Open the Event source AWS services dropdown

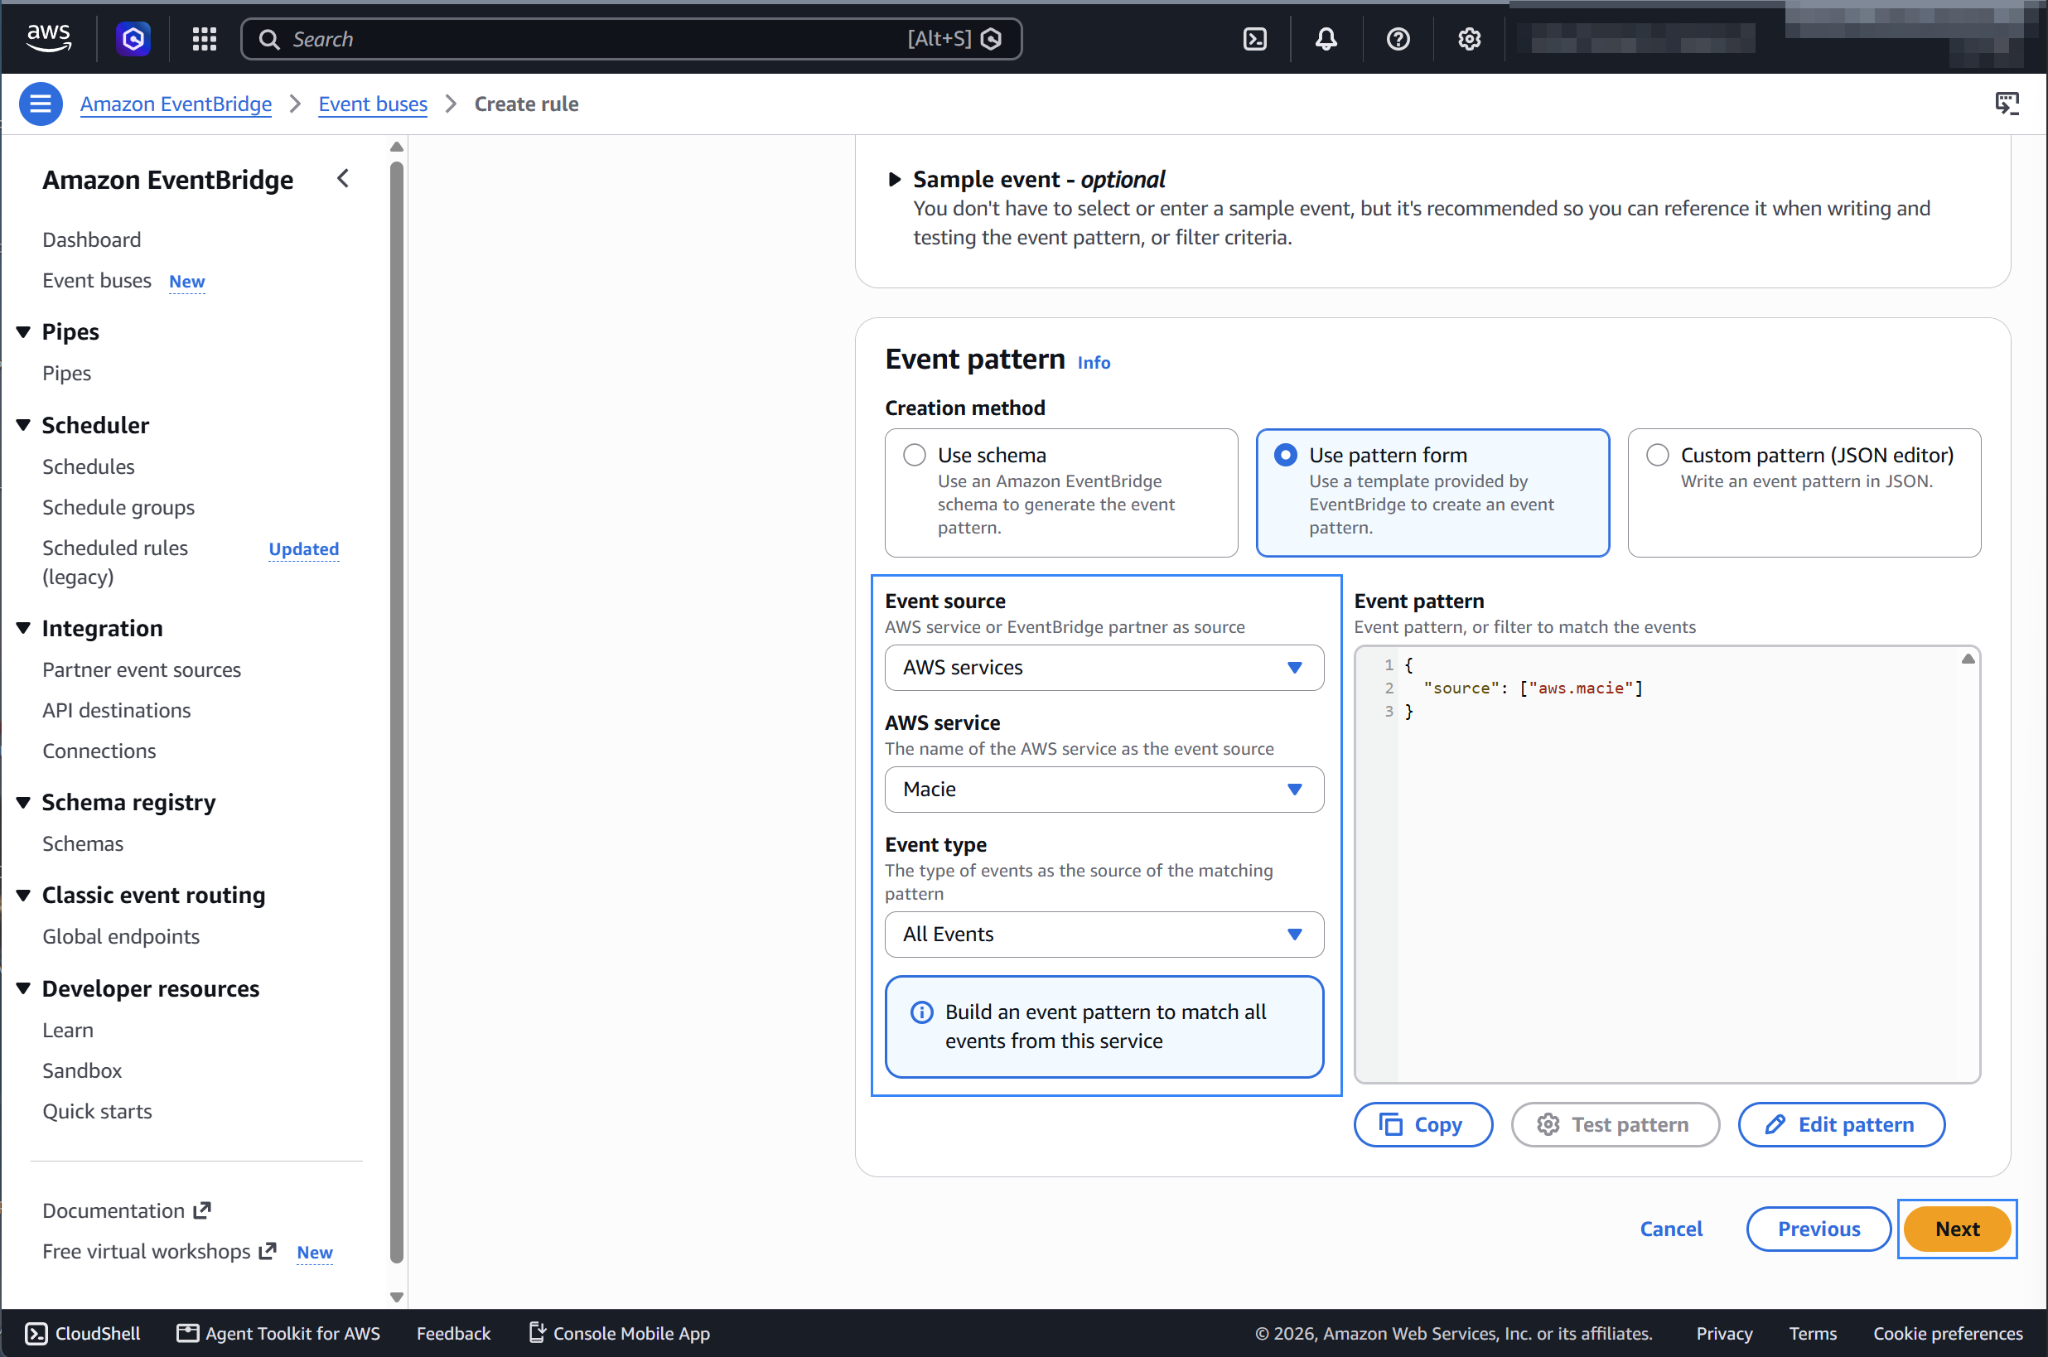1104,667
